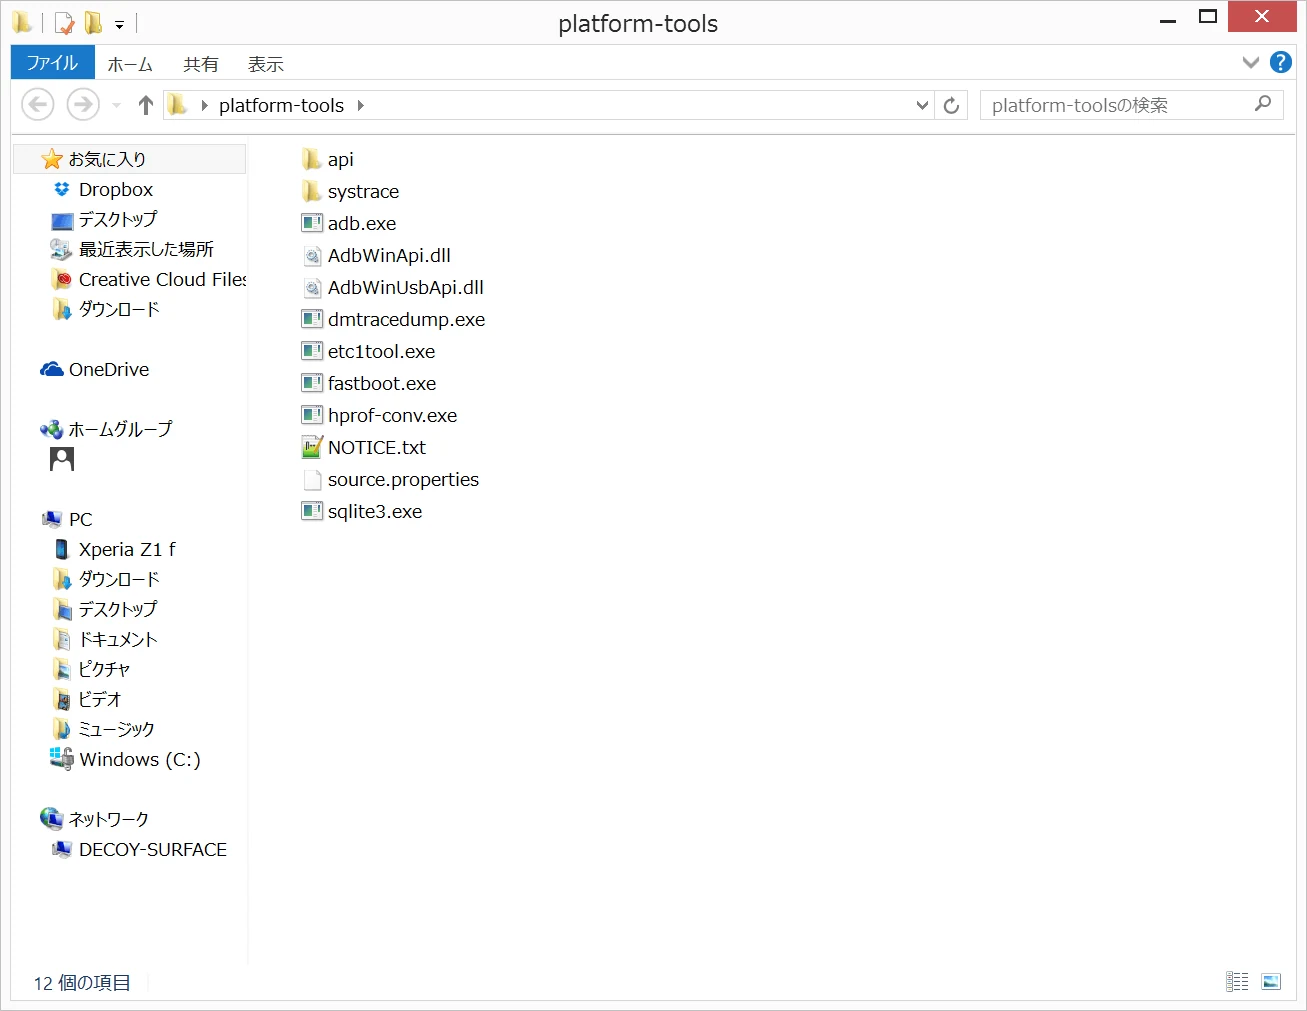Viewport: 1307px width, 1011px height.
Task: Click the お気に入り favorites header
Action: pyautogui.click(x=129, y=159)
